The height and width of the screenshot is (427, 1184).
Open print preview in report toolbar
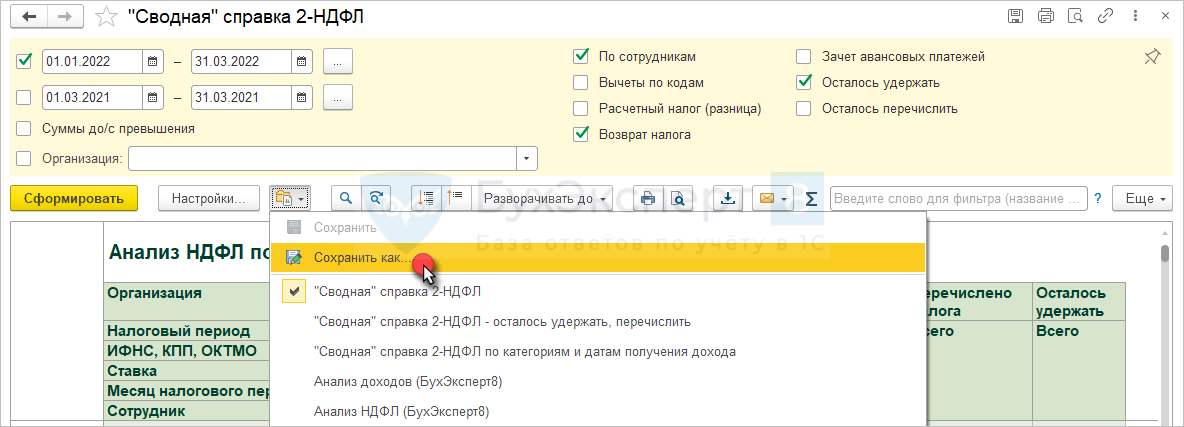tap(678, 198)
